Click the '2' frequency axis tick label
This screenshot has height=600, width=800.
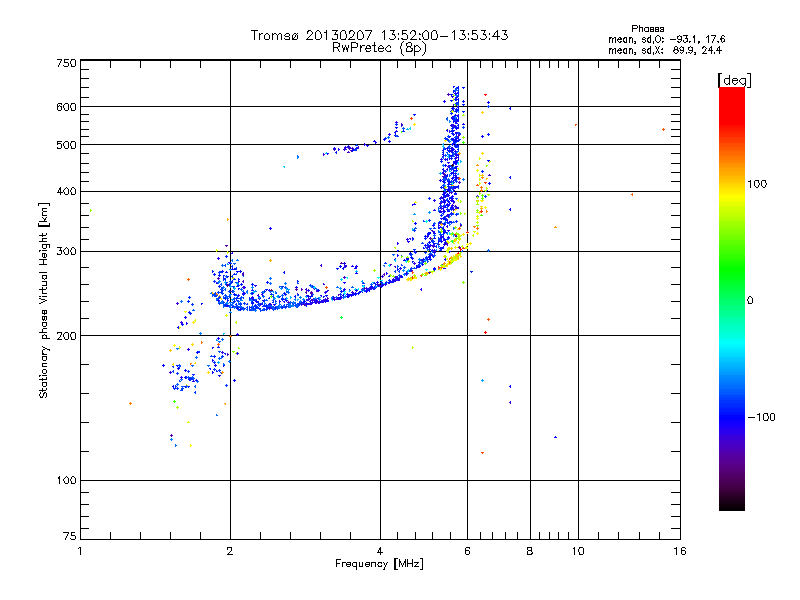[x=230, y=551]
